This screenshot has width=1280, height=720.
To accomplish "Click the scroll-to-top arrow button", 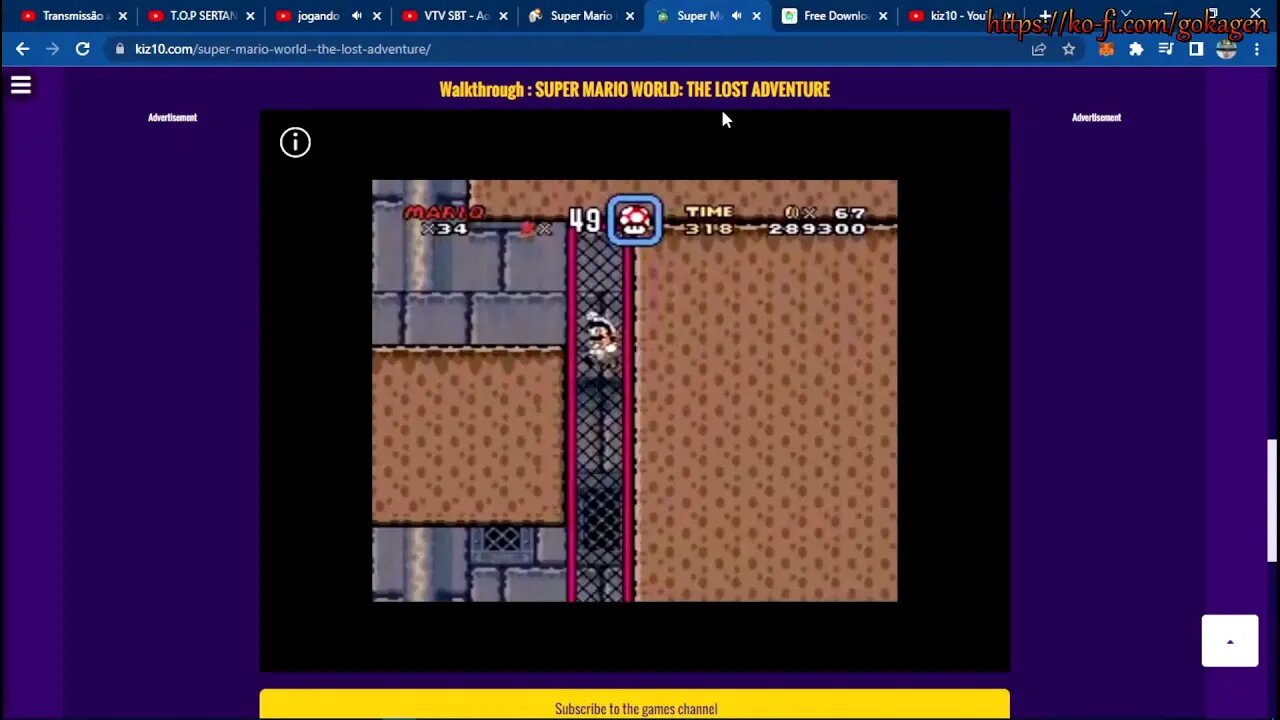I will pyautogui.click(x=1230, y=641).
